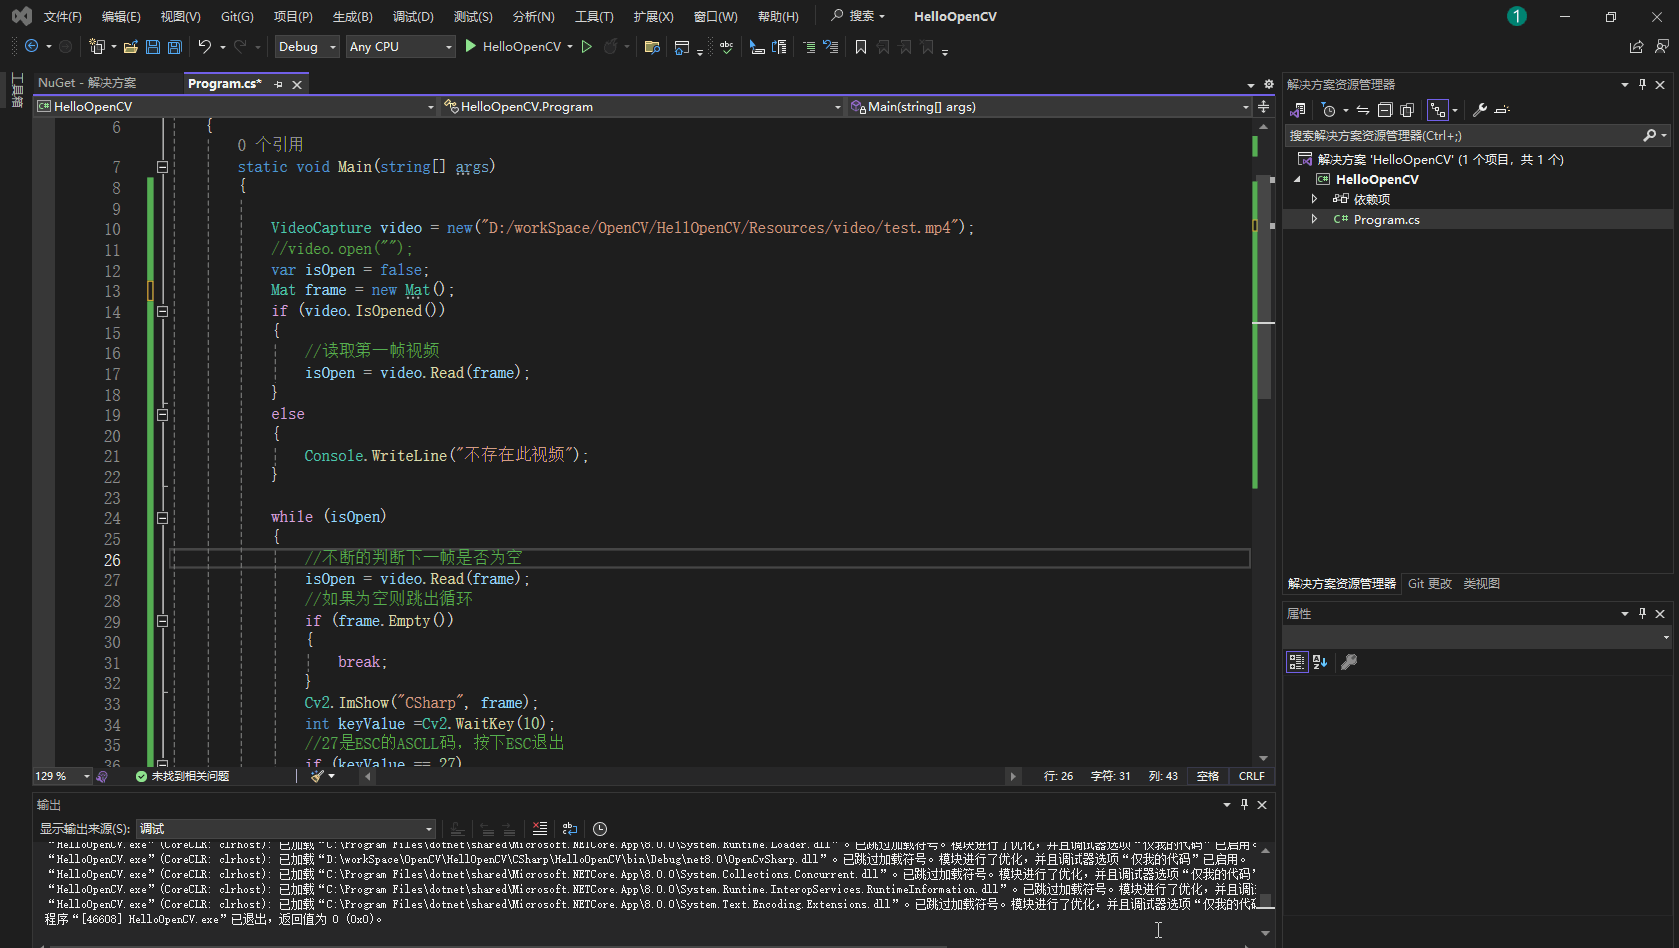This screenshot has width=1679, height=948.
Task: Undo the last edit with the undo arrow
Action: [205, 46]
